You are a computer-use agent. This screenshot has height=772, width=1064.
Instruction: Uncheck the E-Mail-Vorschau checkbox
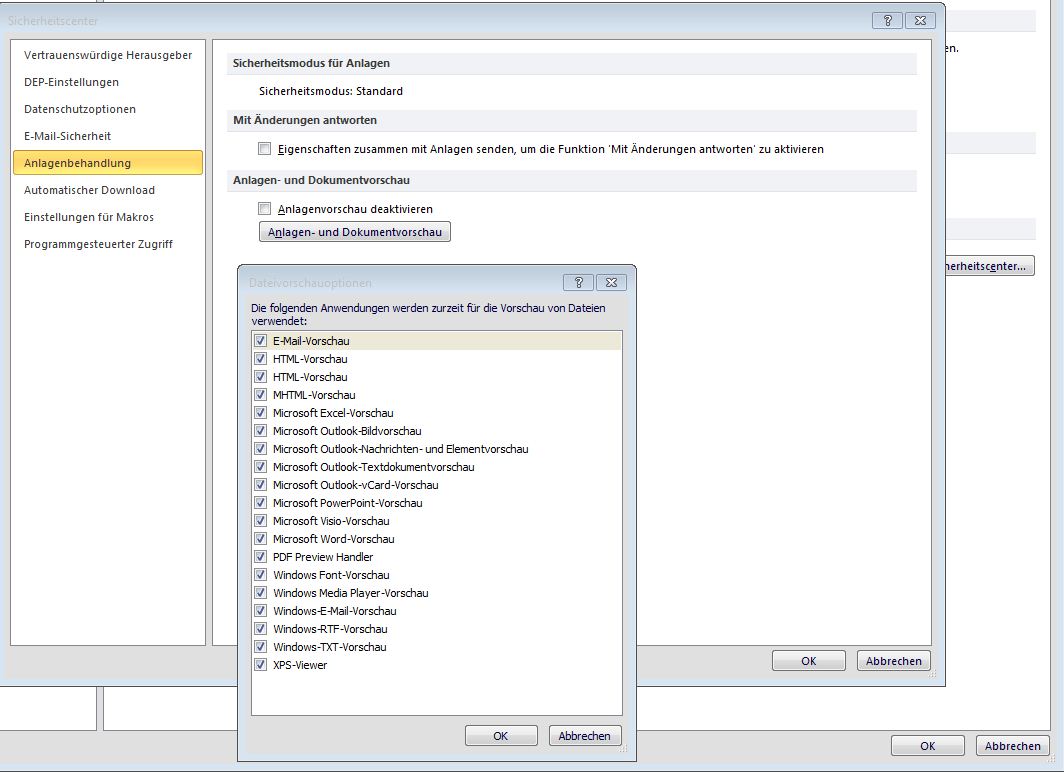[261, 341]
